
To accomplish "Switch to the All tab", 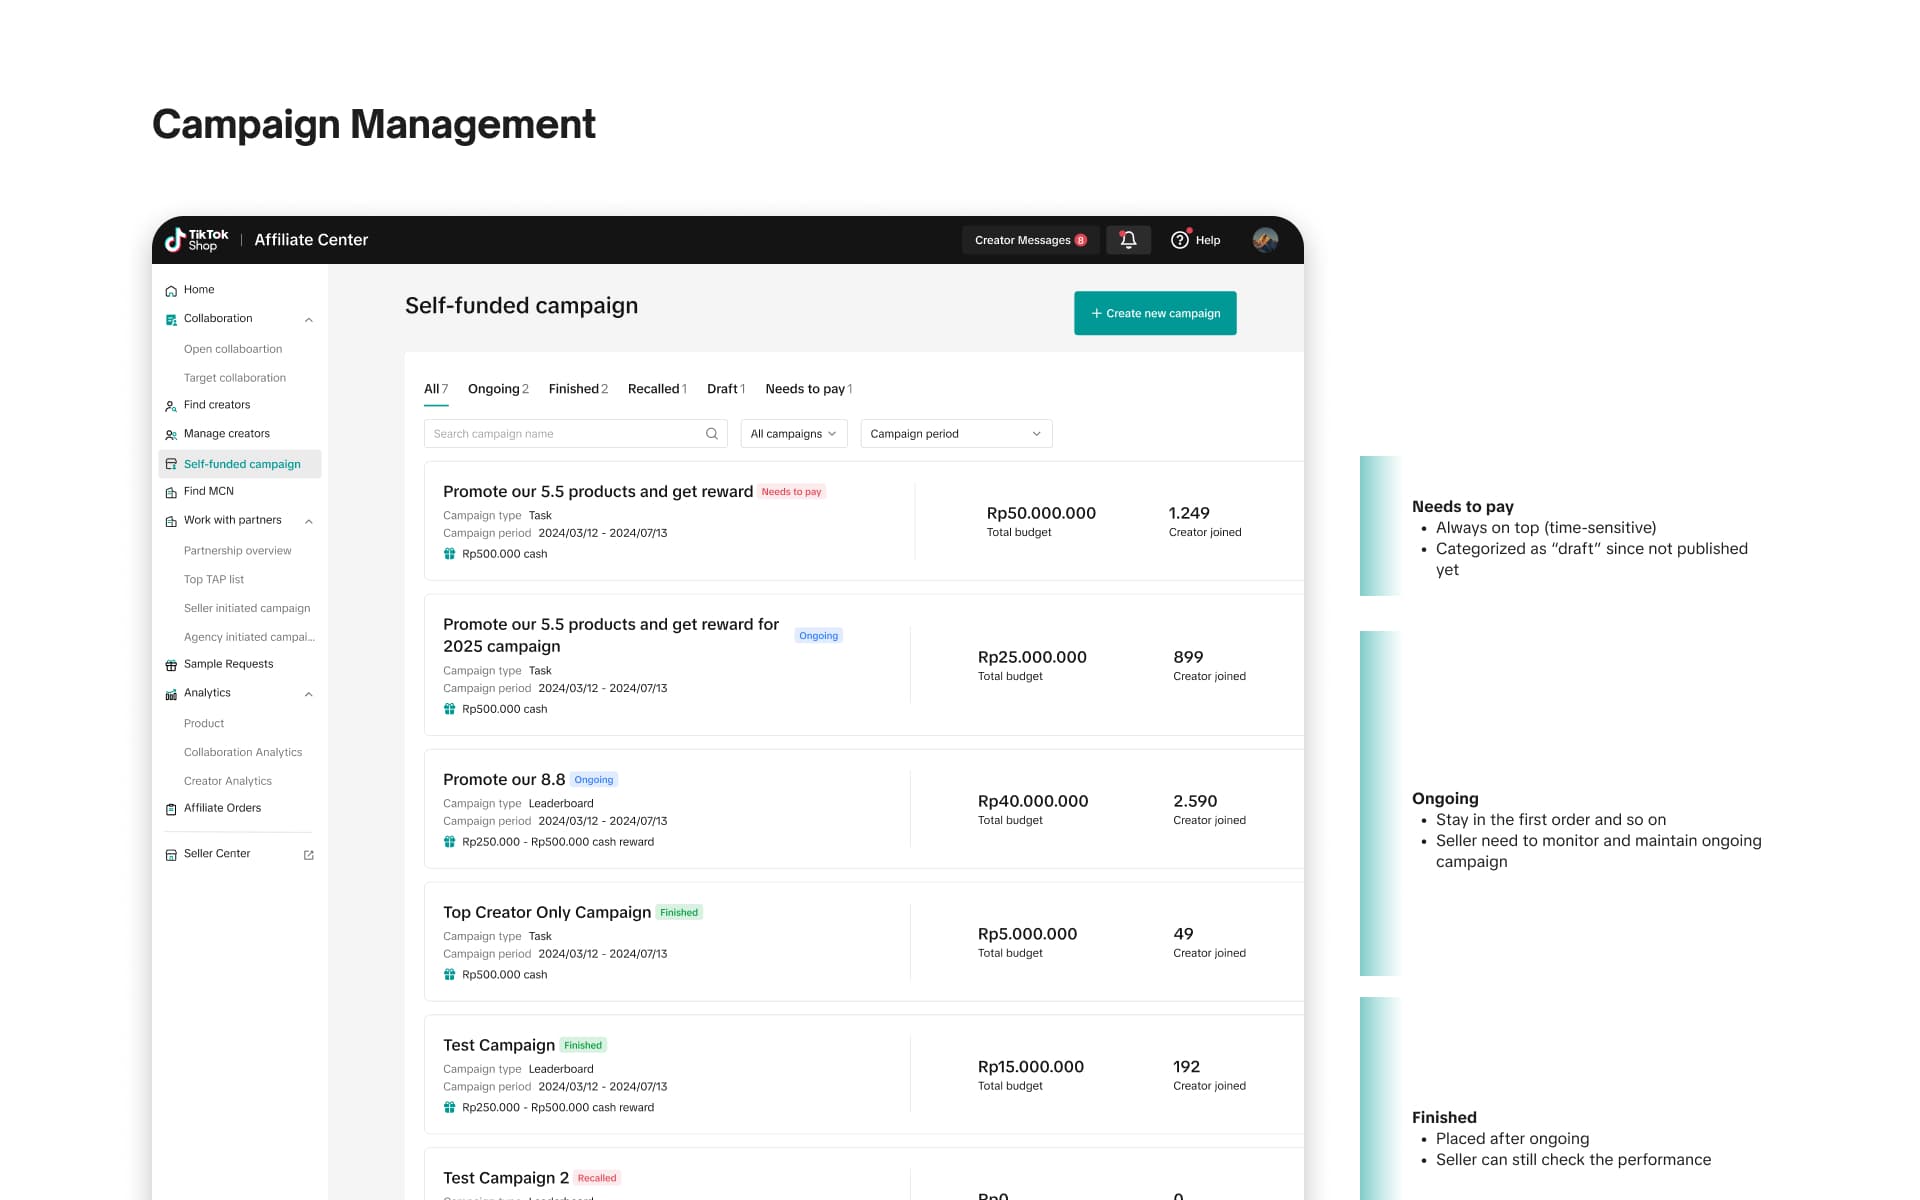I will tap(436, 389).
